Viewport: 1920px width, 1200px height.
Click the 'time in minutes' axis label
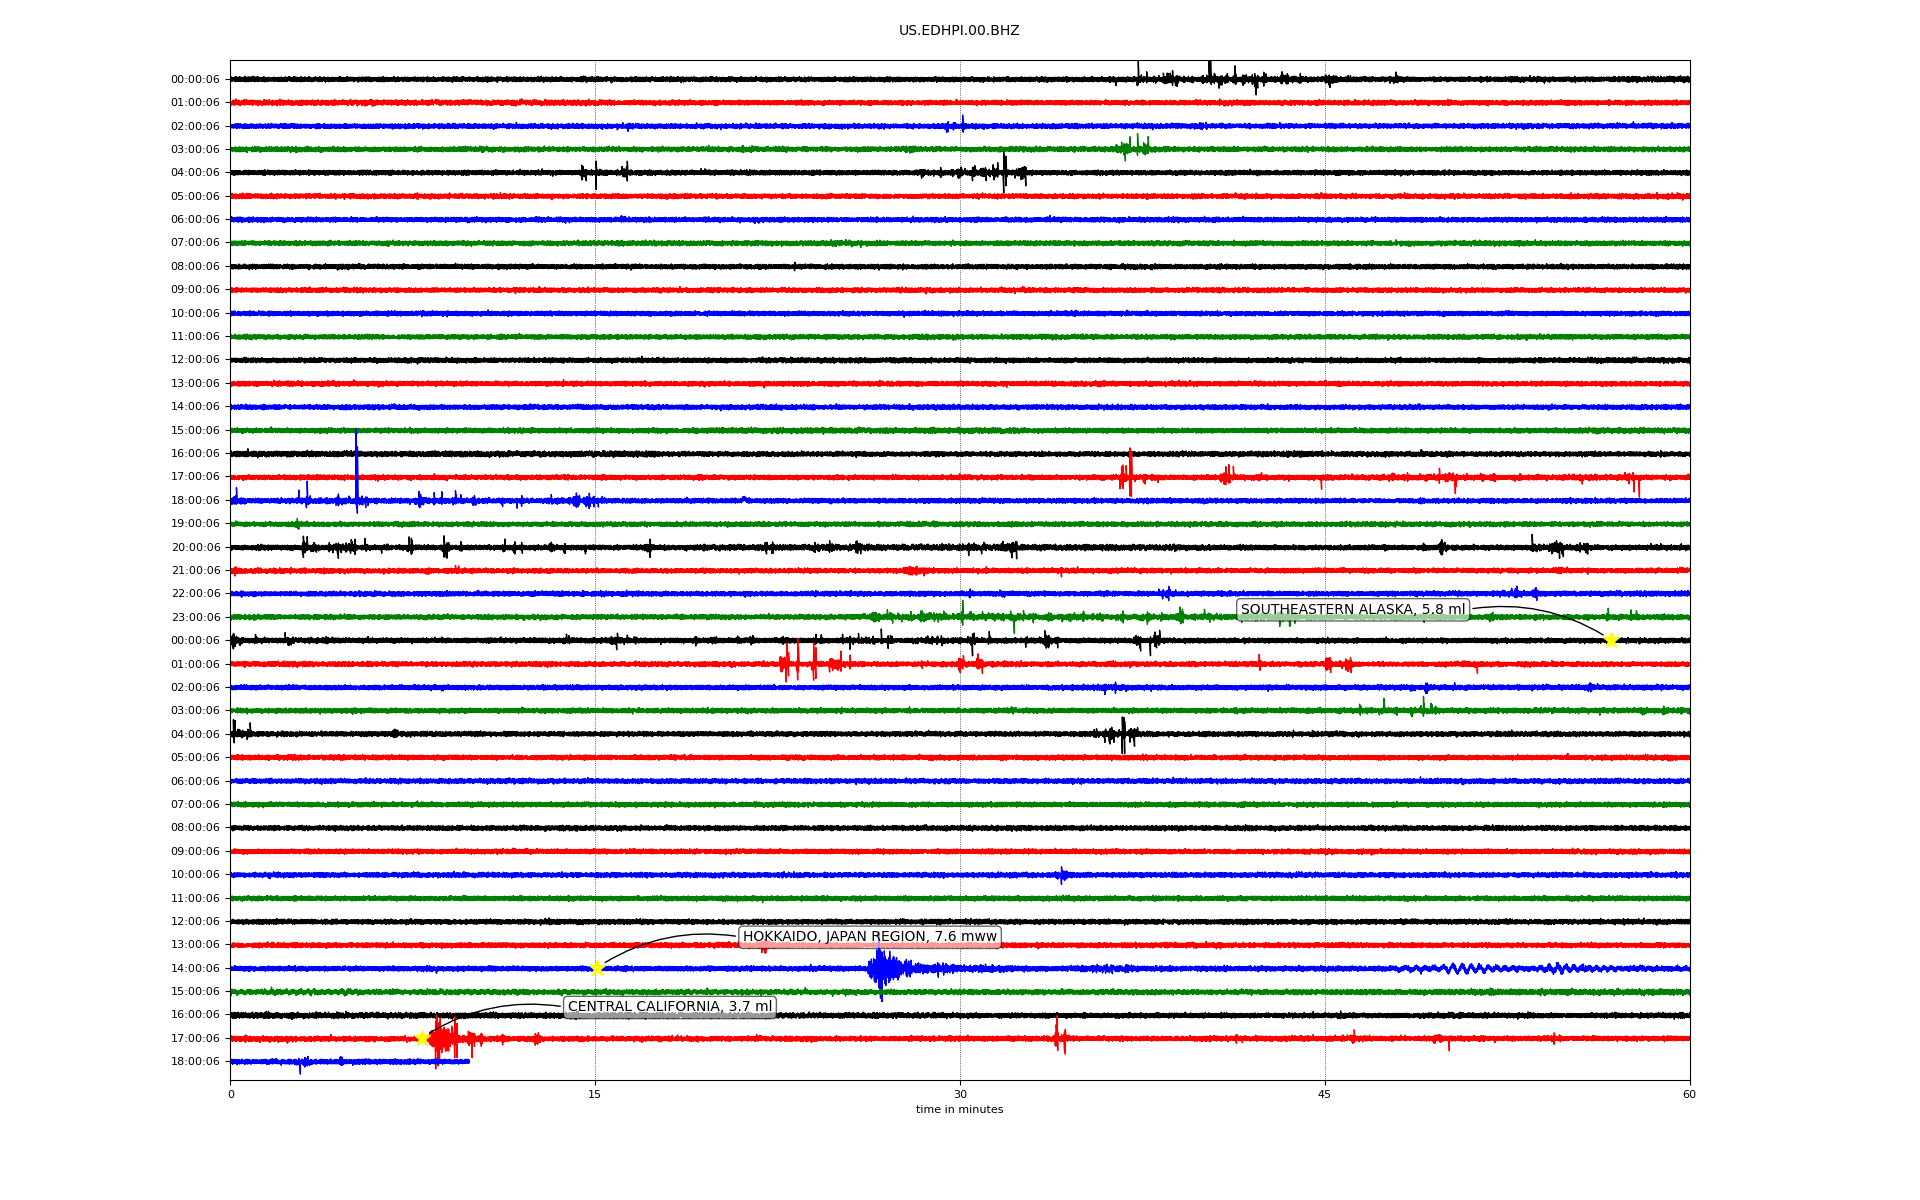pyautogui.click(x=959, y=1109)
